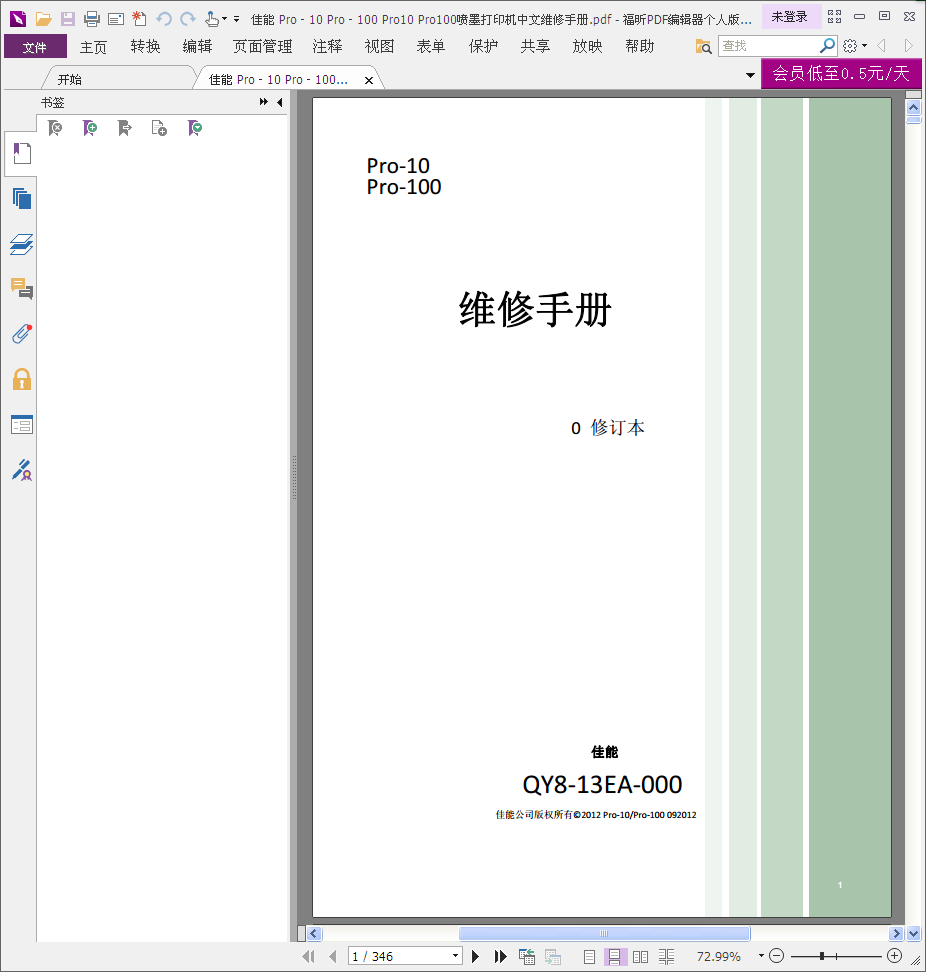The height and width of the screenshot is (972, 926).
Task: Click the delete bookmark icon
Action: point(55,128)
